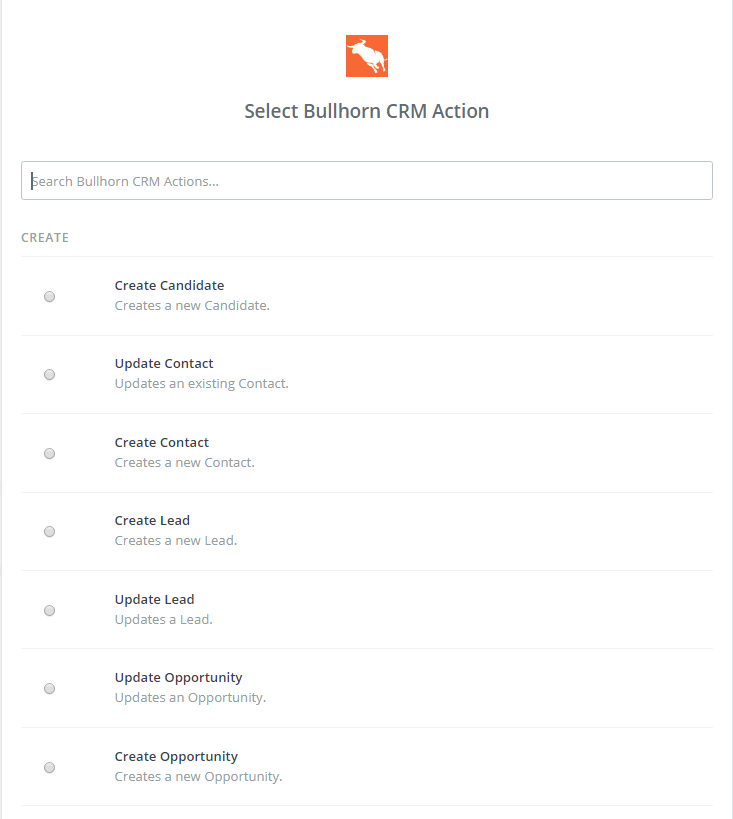Focus the Search Bullhorn CRM Actions field
Screen dimensions: 733x819
click(367, 181)
